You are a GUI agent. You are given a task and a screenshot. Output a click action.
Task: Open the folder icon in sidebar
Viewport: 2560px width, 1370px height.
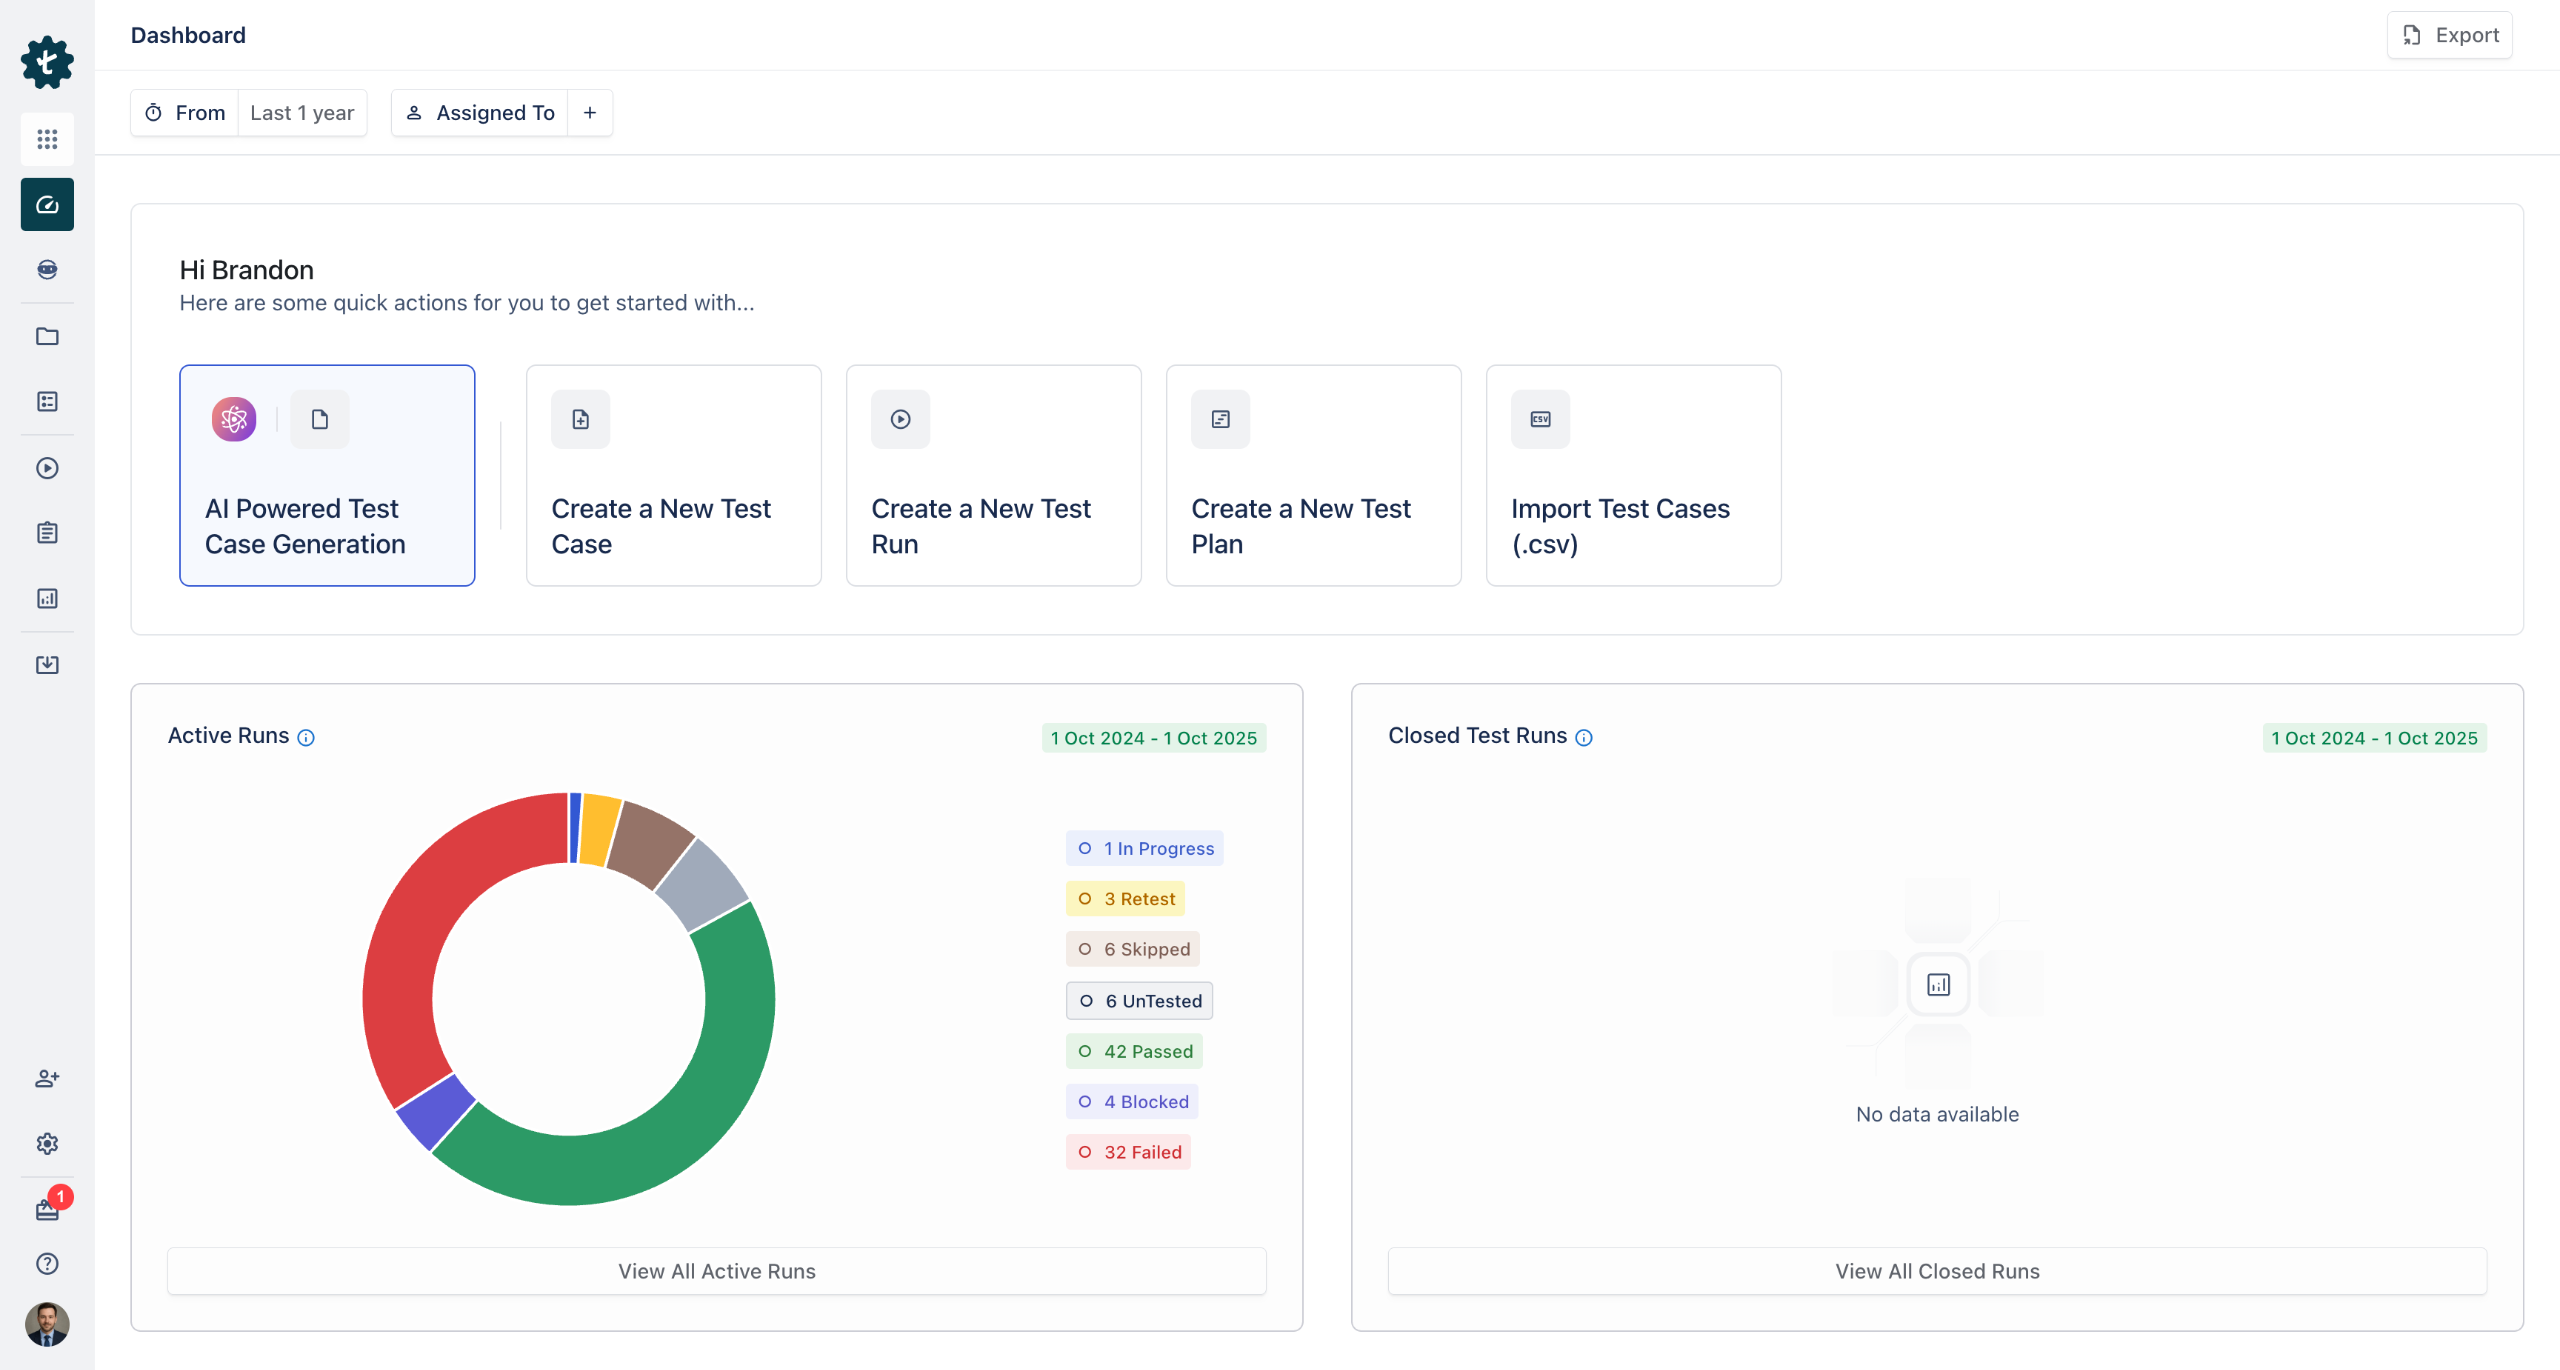pos(47,336)
